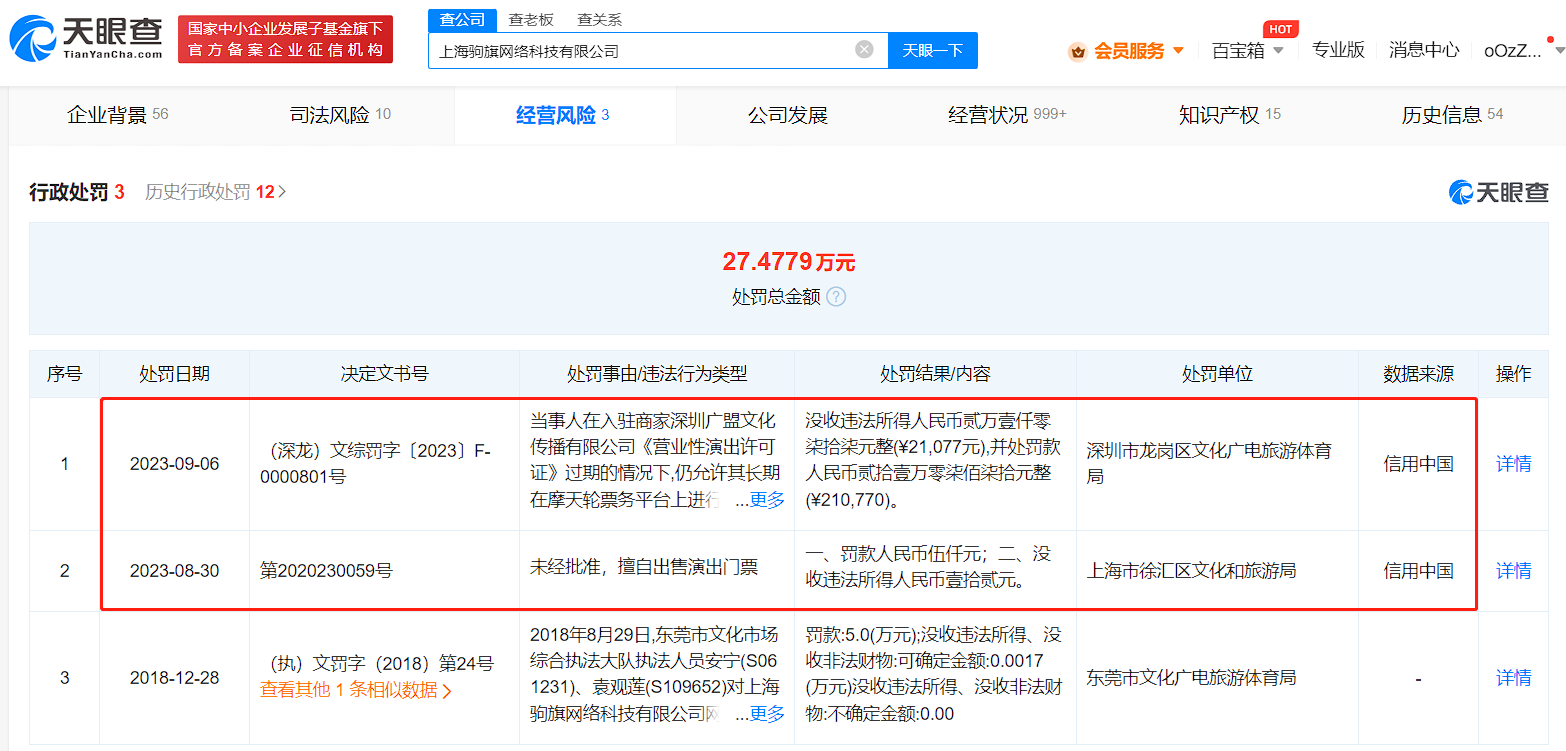This screenshot has width=1566, height=751.
Task: Open 详情 for the 2023-08-30 penalty
Action: tap(1513, 571)
